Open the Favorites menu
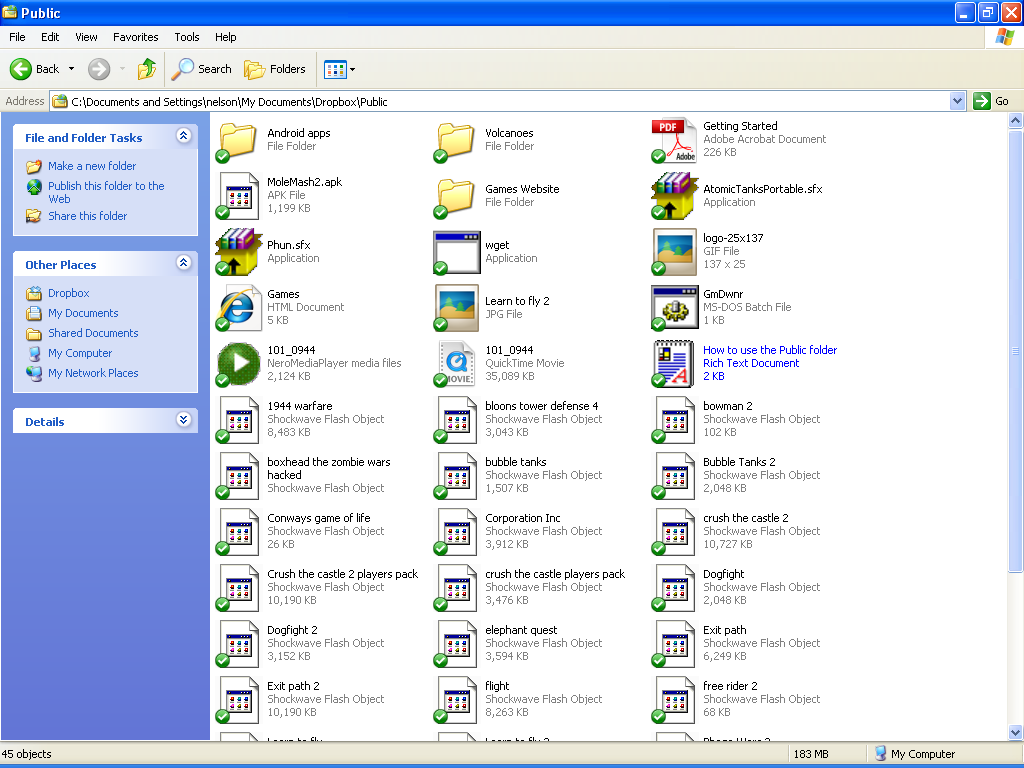Viewport: 1024px width, 768px height. pos(135,37)
